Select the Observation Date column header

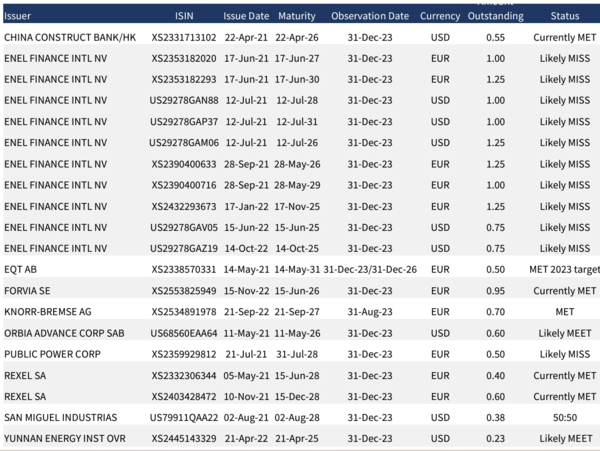(x=369, y=16)
